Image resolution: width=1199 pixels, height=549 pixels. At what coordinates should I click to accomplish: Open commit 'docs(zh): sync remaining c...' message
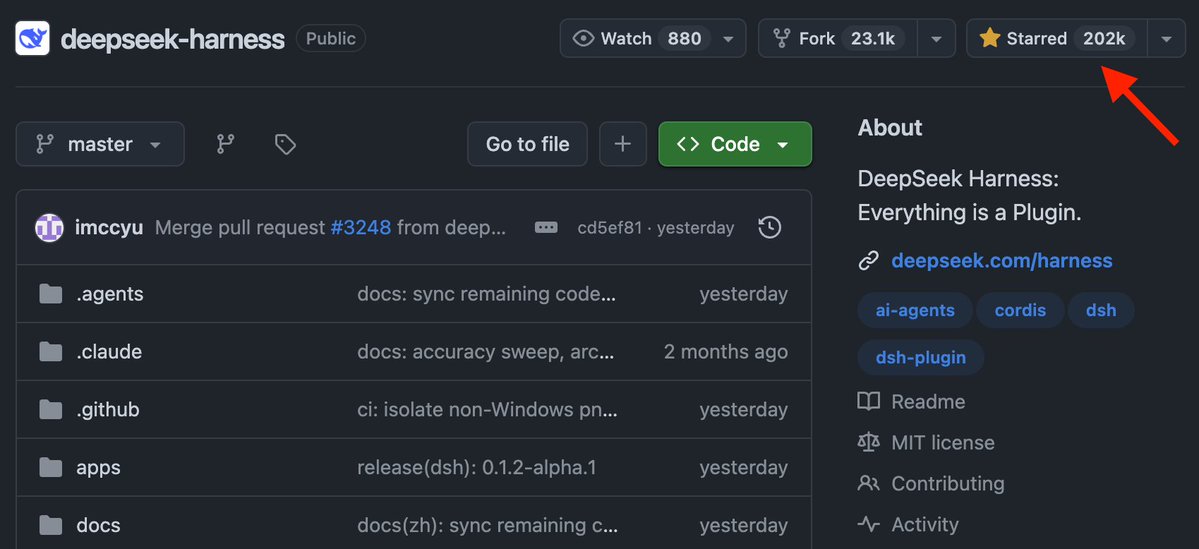coord(487,525)
